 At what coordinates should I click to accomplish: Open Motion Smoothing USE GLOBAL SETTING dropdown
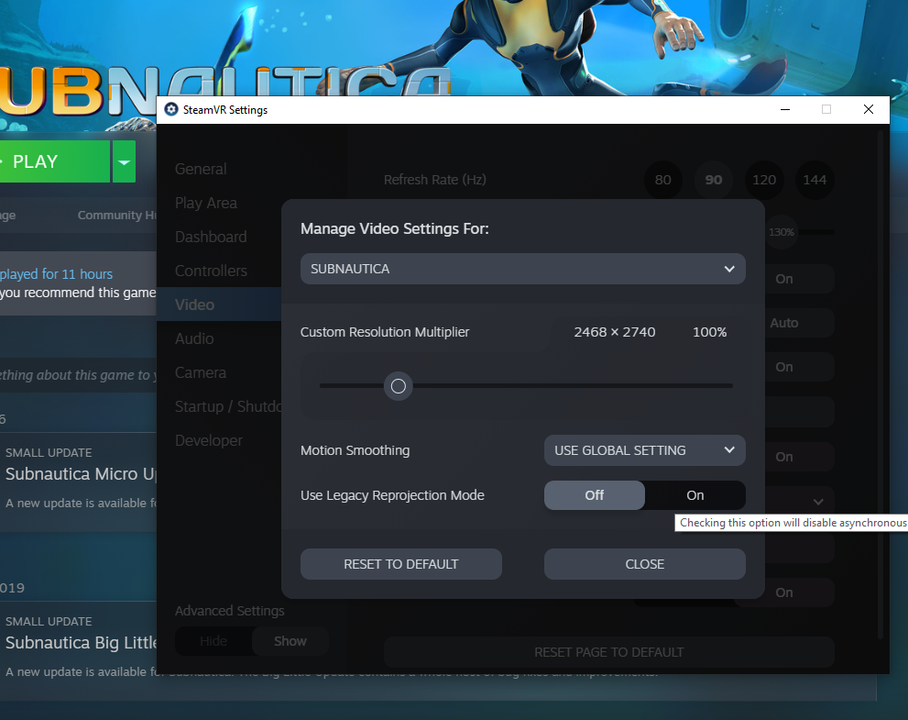[645, 450]
